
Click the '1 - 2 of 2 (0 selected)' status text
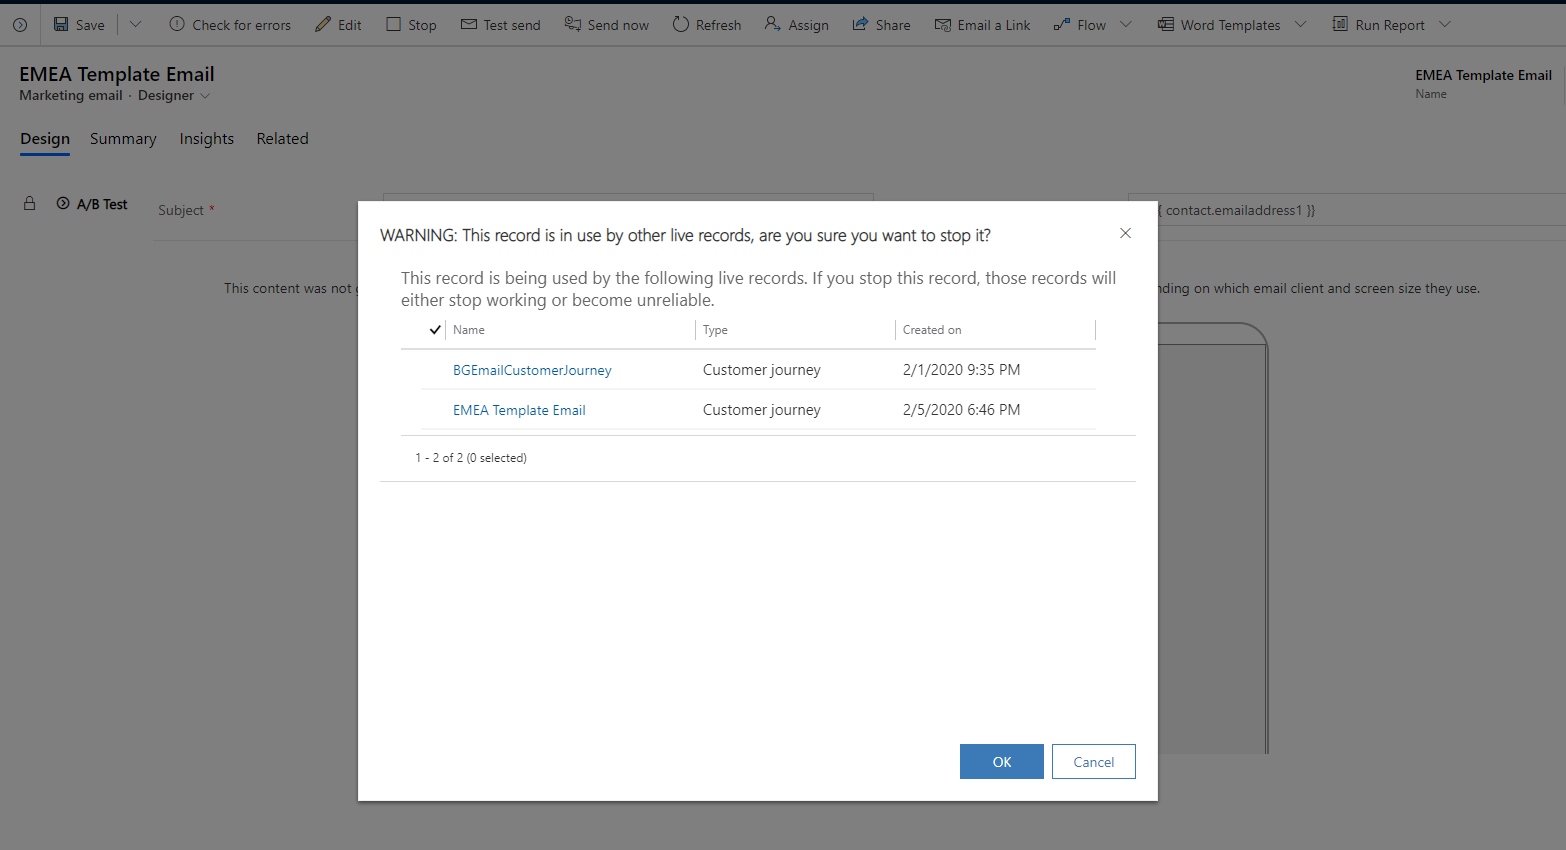point(471,458)
